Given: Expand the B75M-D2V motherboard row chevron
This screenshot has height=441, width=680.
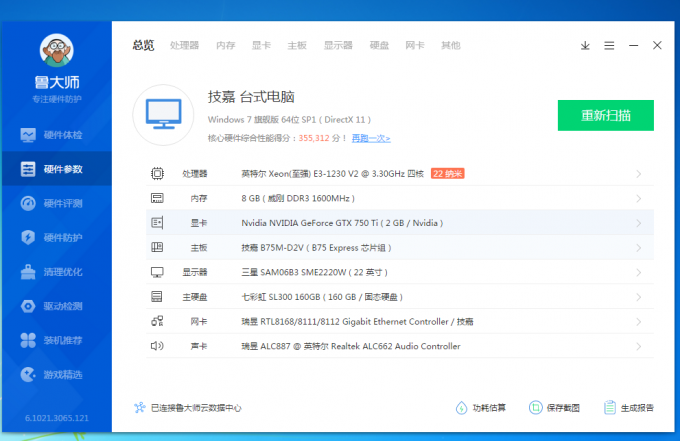Looking at the screenshot, I should tap(638, 248).
